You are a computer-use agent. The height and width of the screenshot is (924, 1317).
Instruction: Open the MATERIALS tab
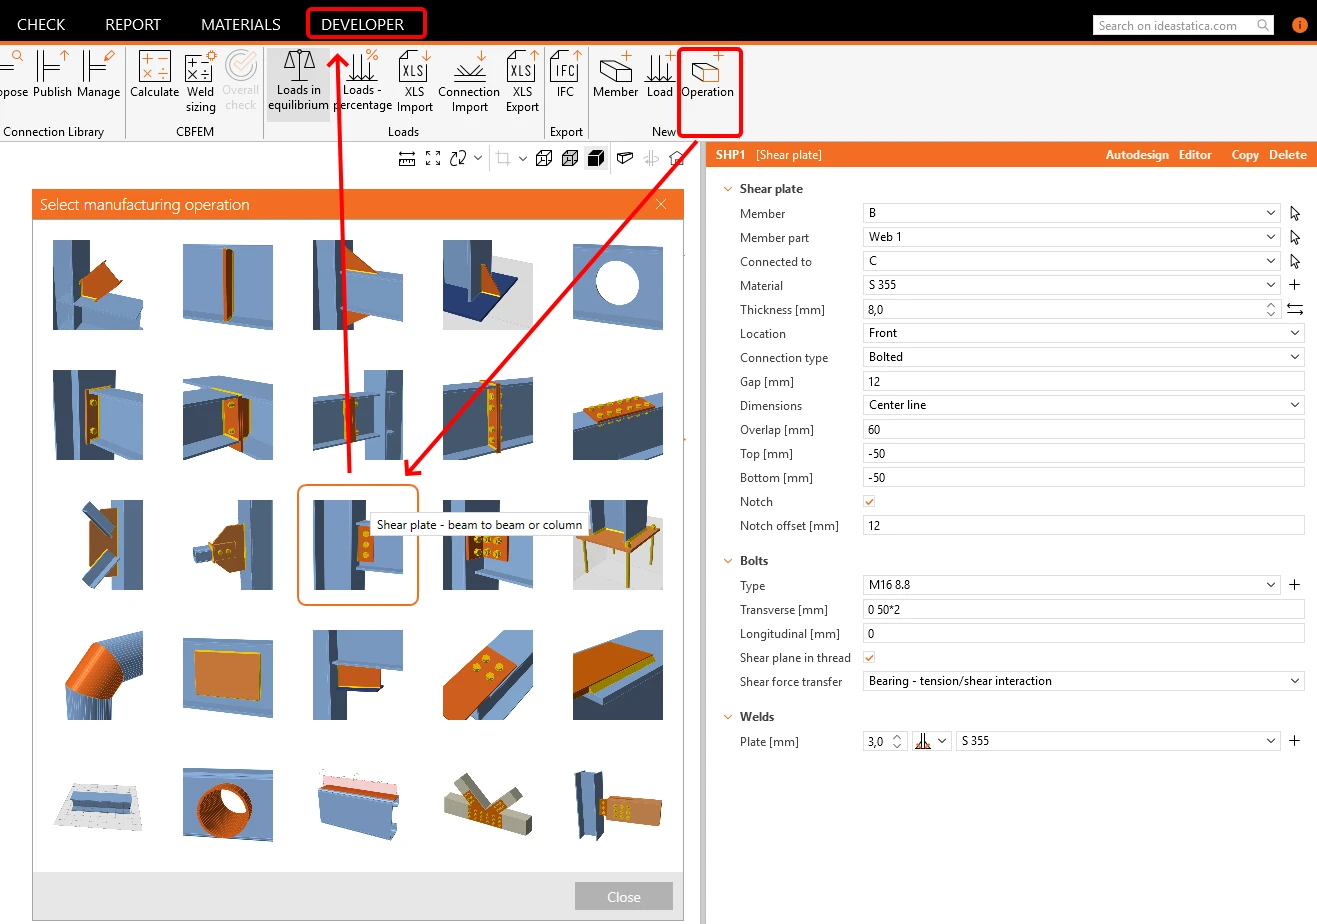pyautogui.click(x=241, y=24)
